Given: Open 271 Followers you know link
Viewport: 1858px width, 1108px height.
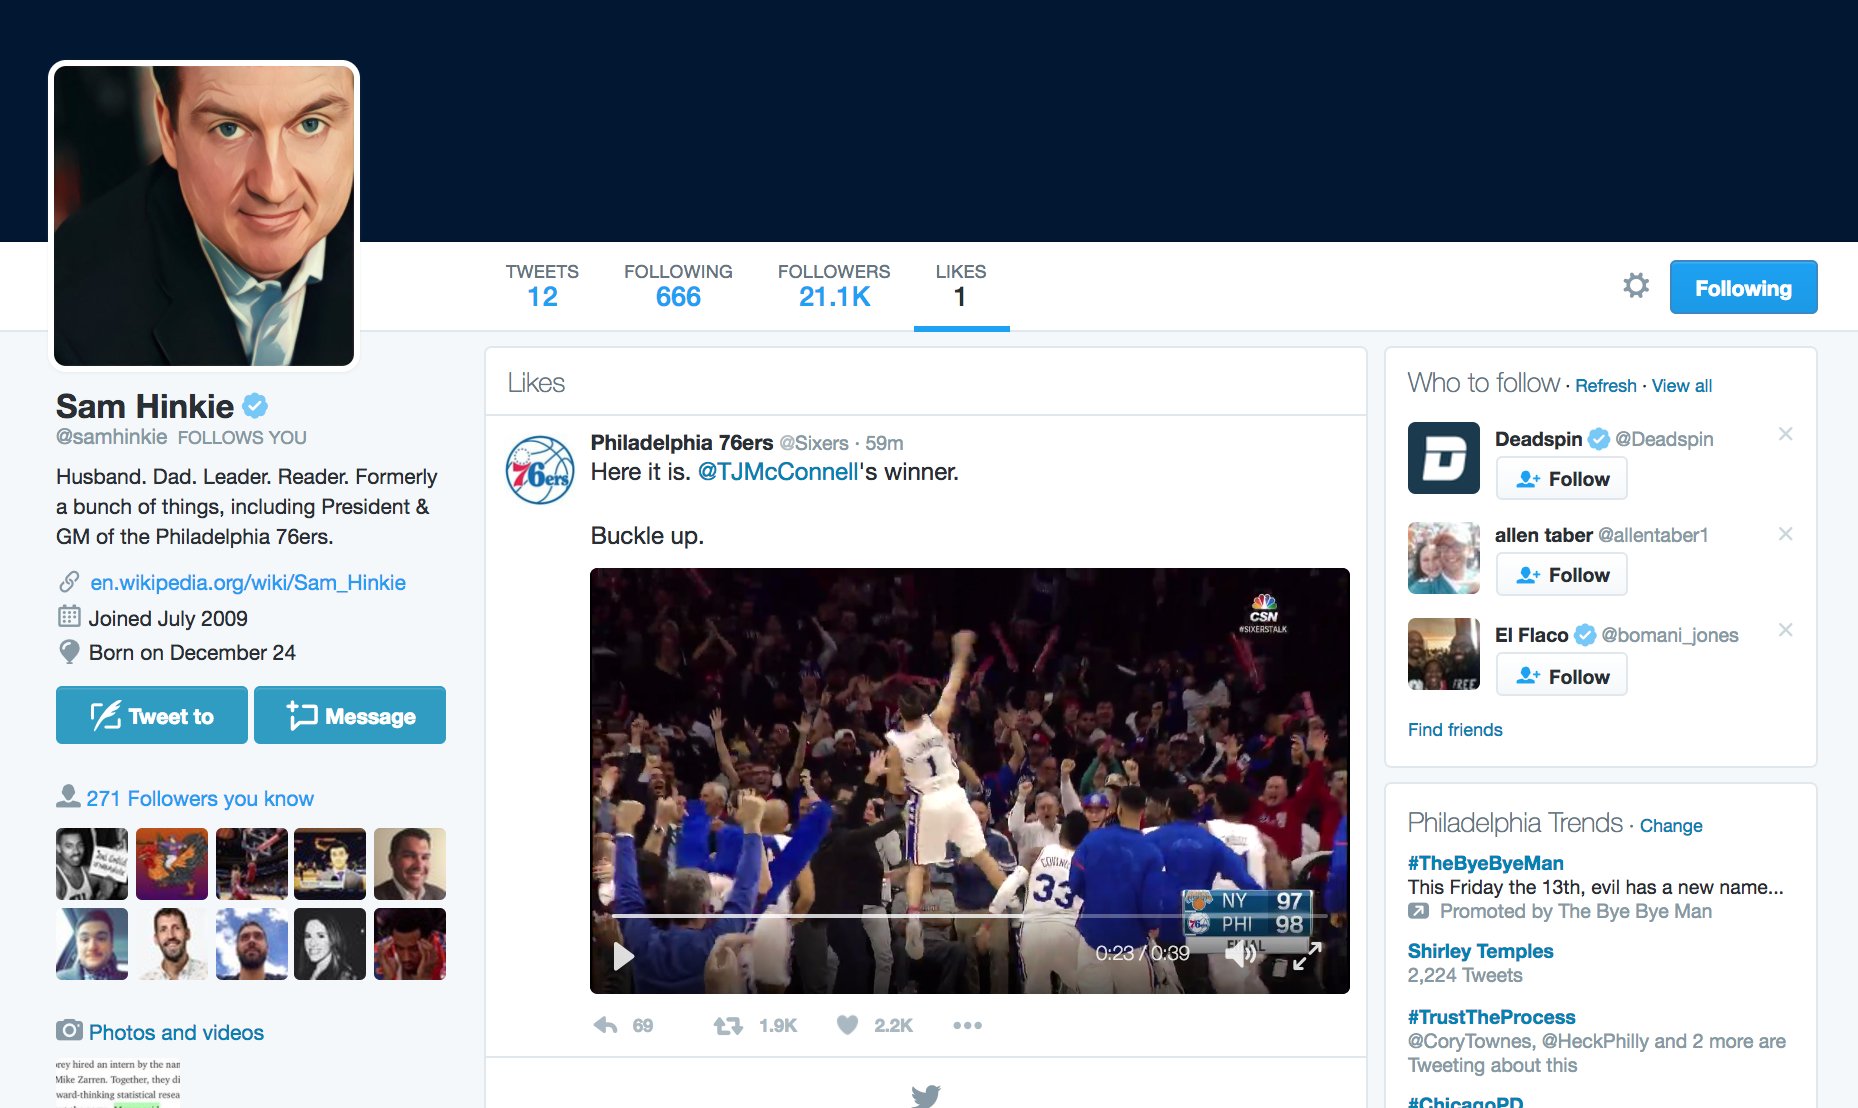Looking at the screenshot, I should (200, 798).
